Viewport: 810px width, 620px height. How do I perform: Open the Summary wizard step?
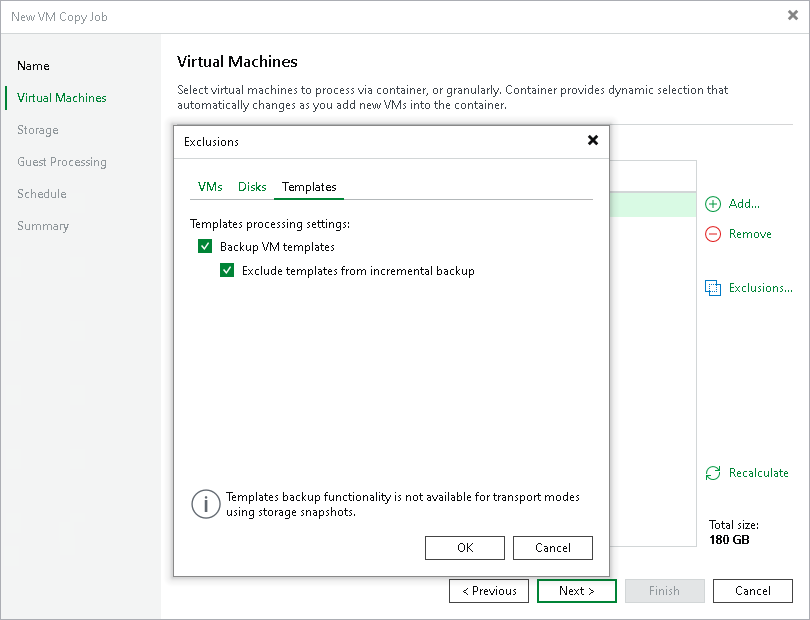tap(43, 226)
